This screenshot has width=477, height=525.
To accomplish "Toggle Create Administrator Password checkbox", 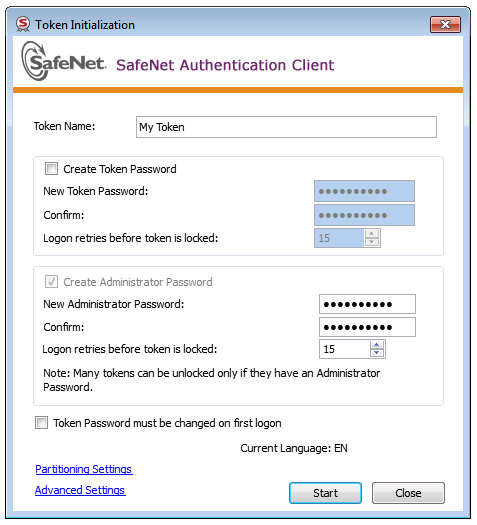I will click(51, 282).
